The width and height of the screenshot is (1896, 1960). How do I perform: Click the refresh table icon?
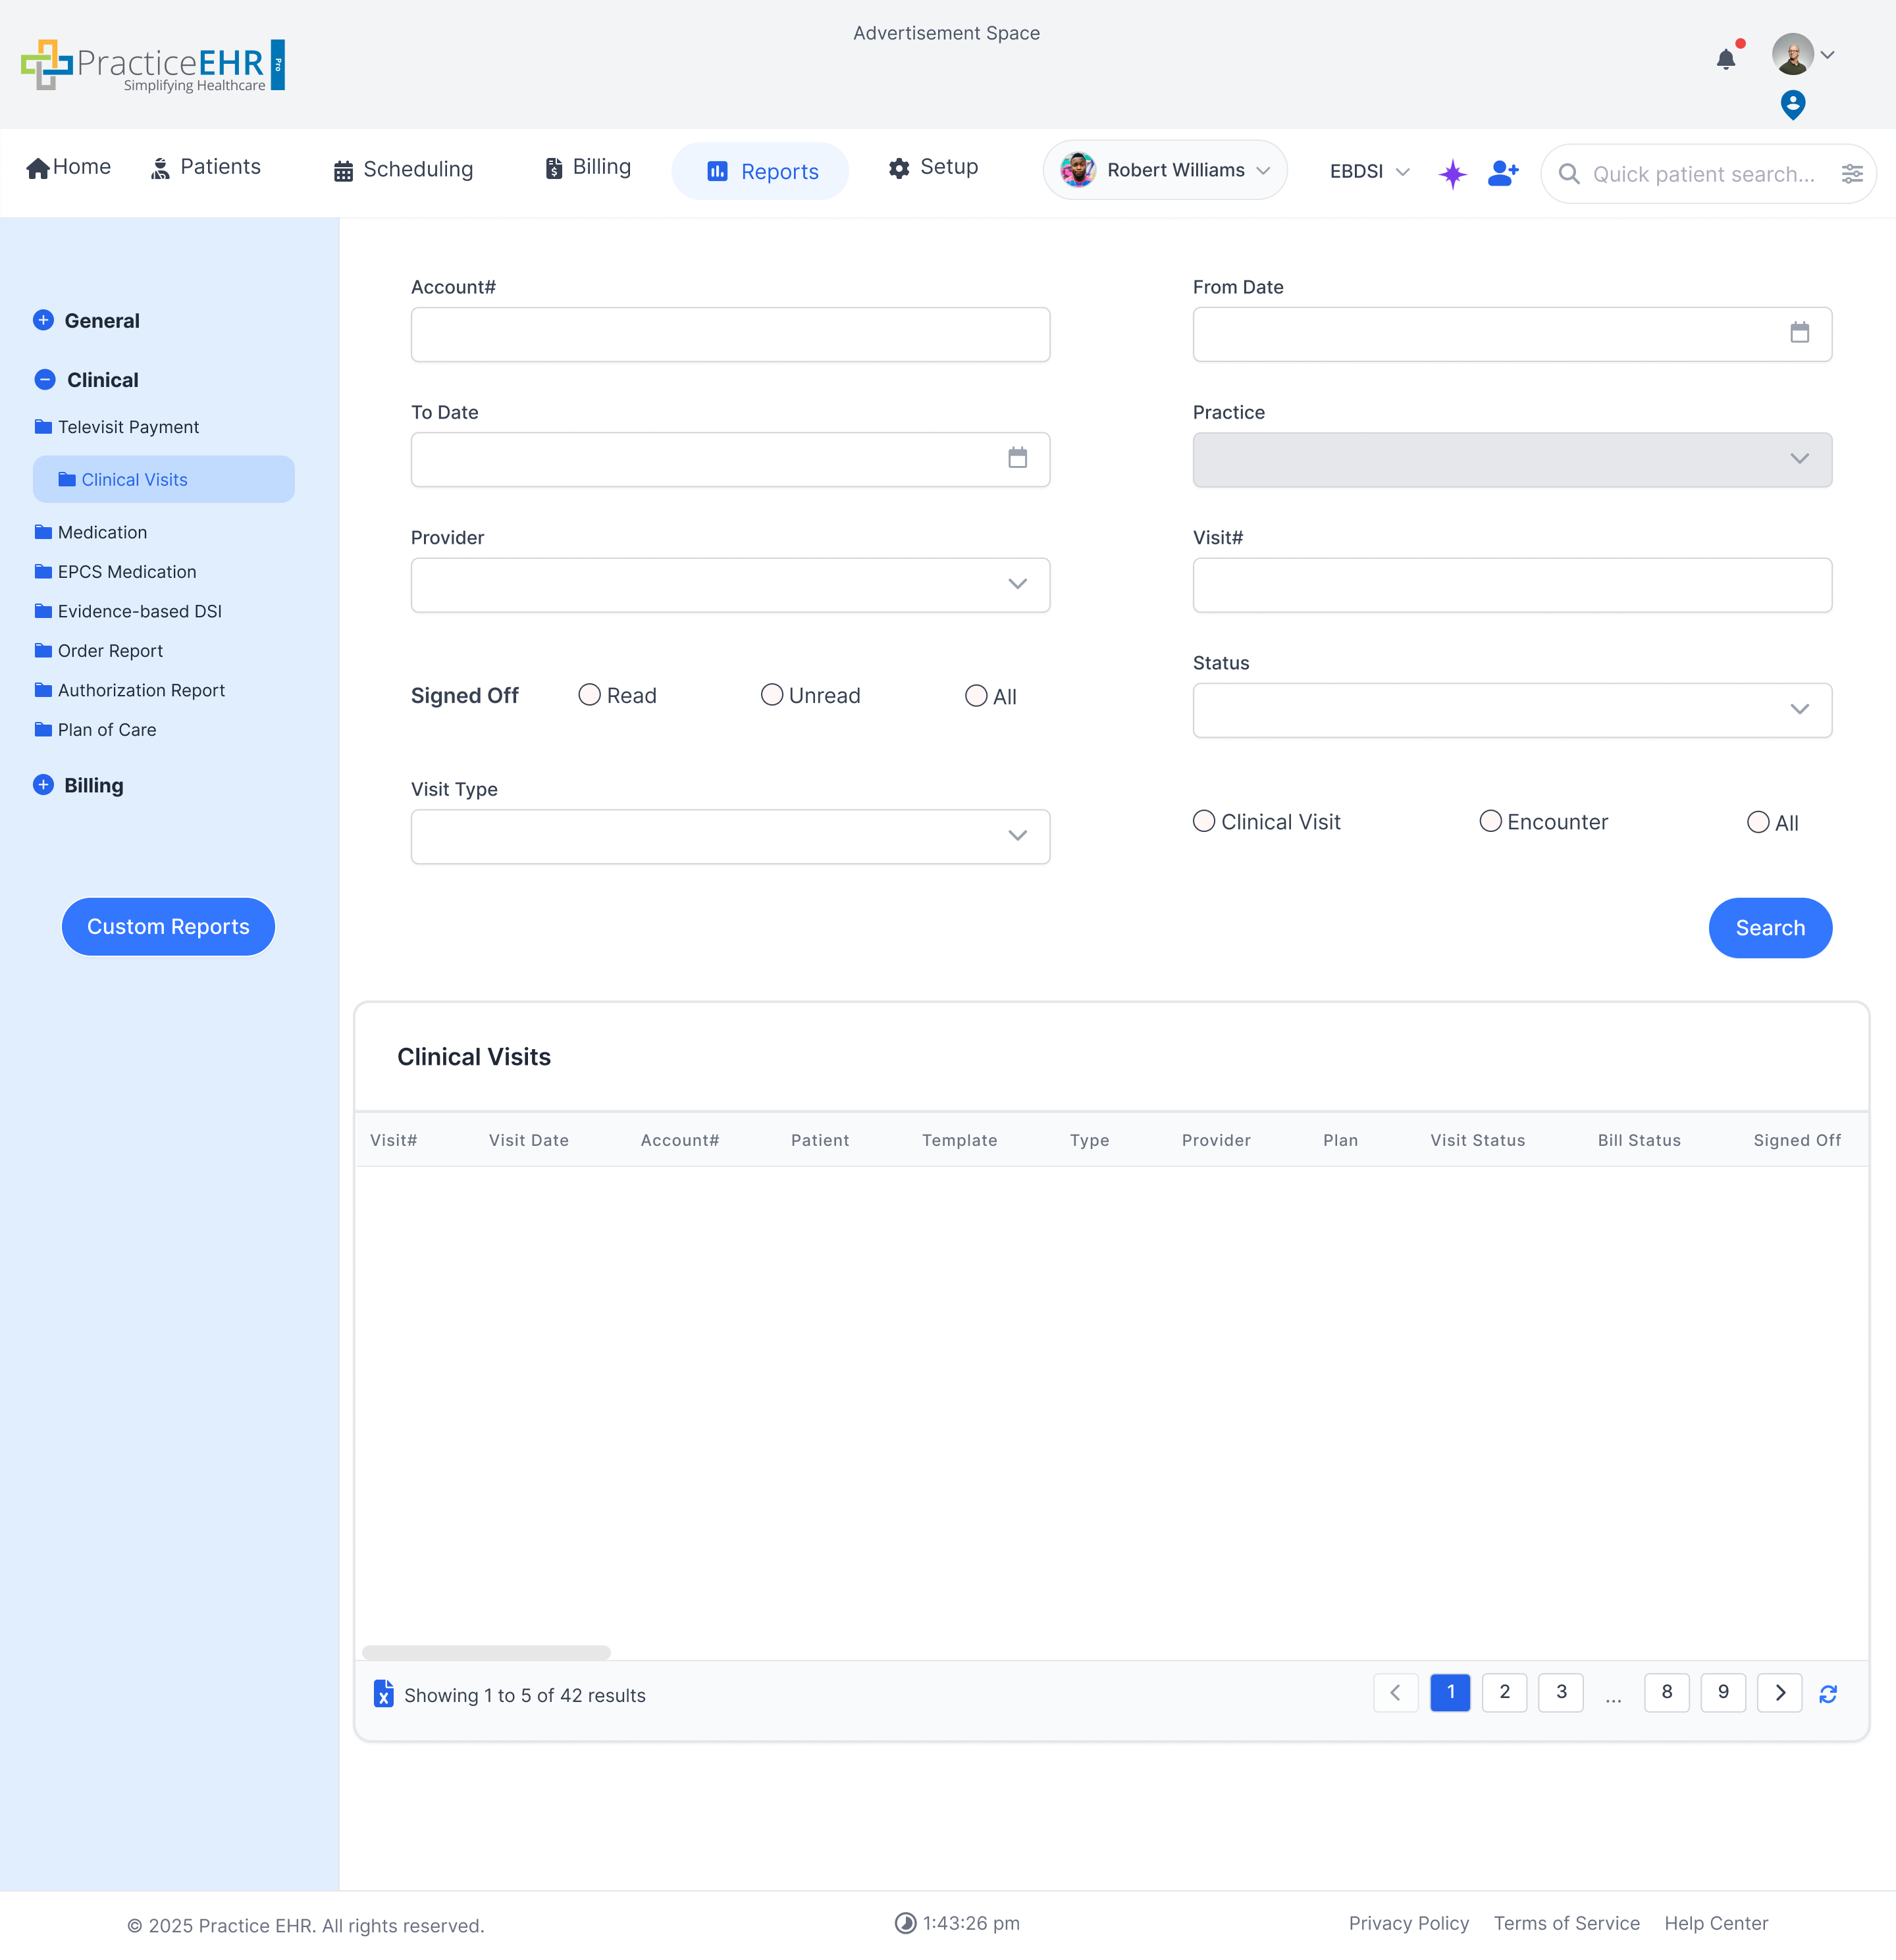1828,1693
